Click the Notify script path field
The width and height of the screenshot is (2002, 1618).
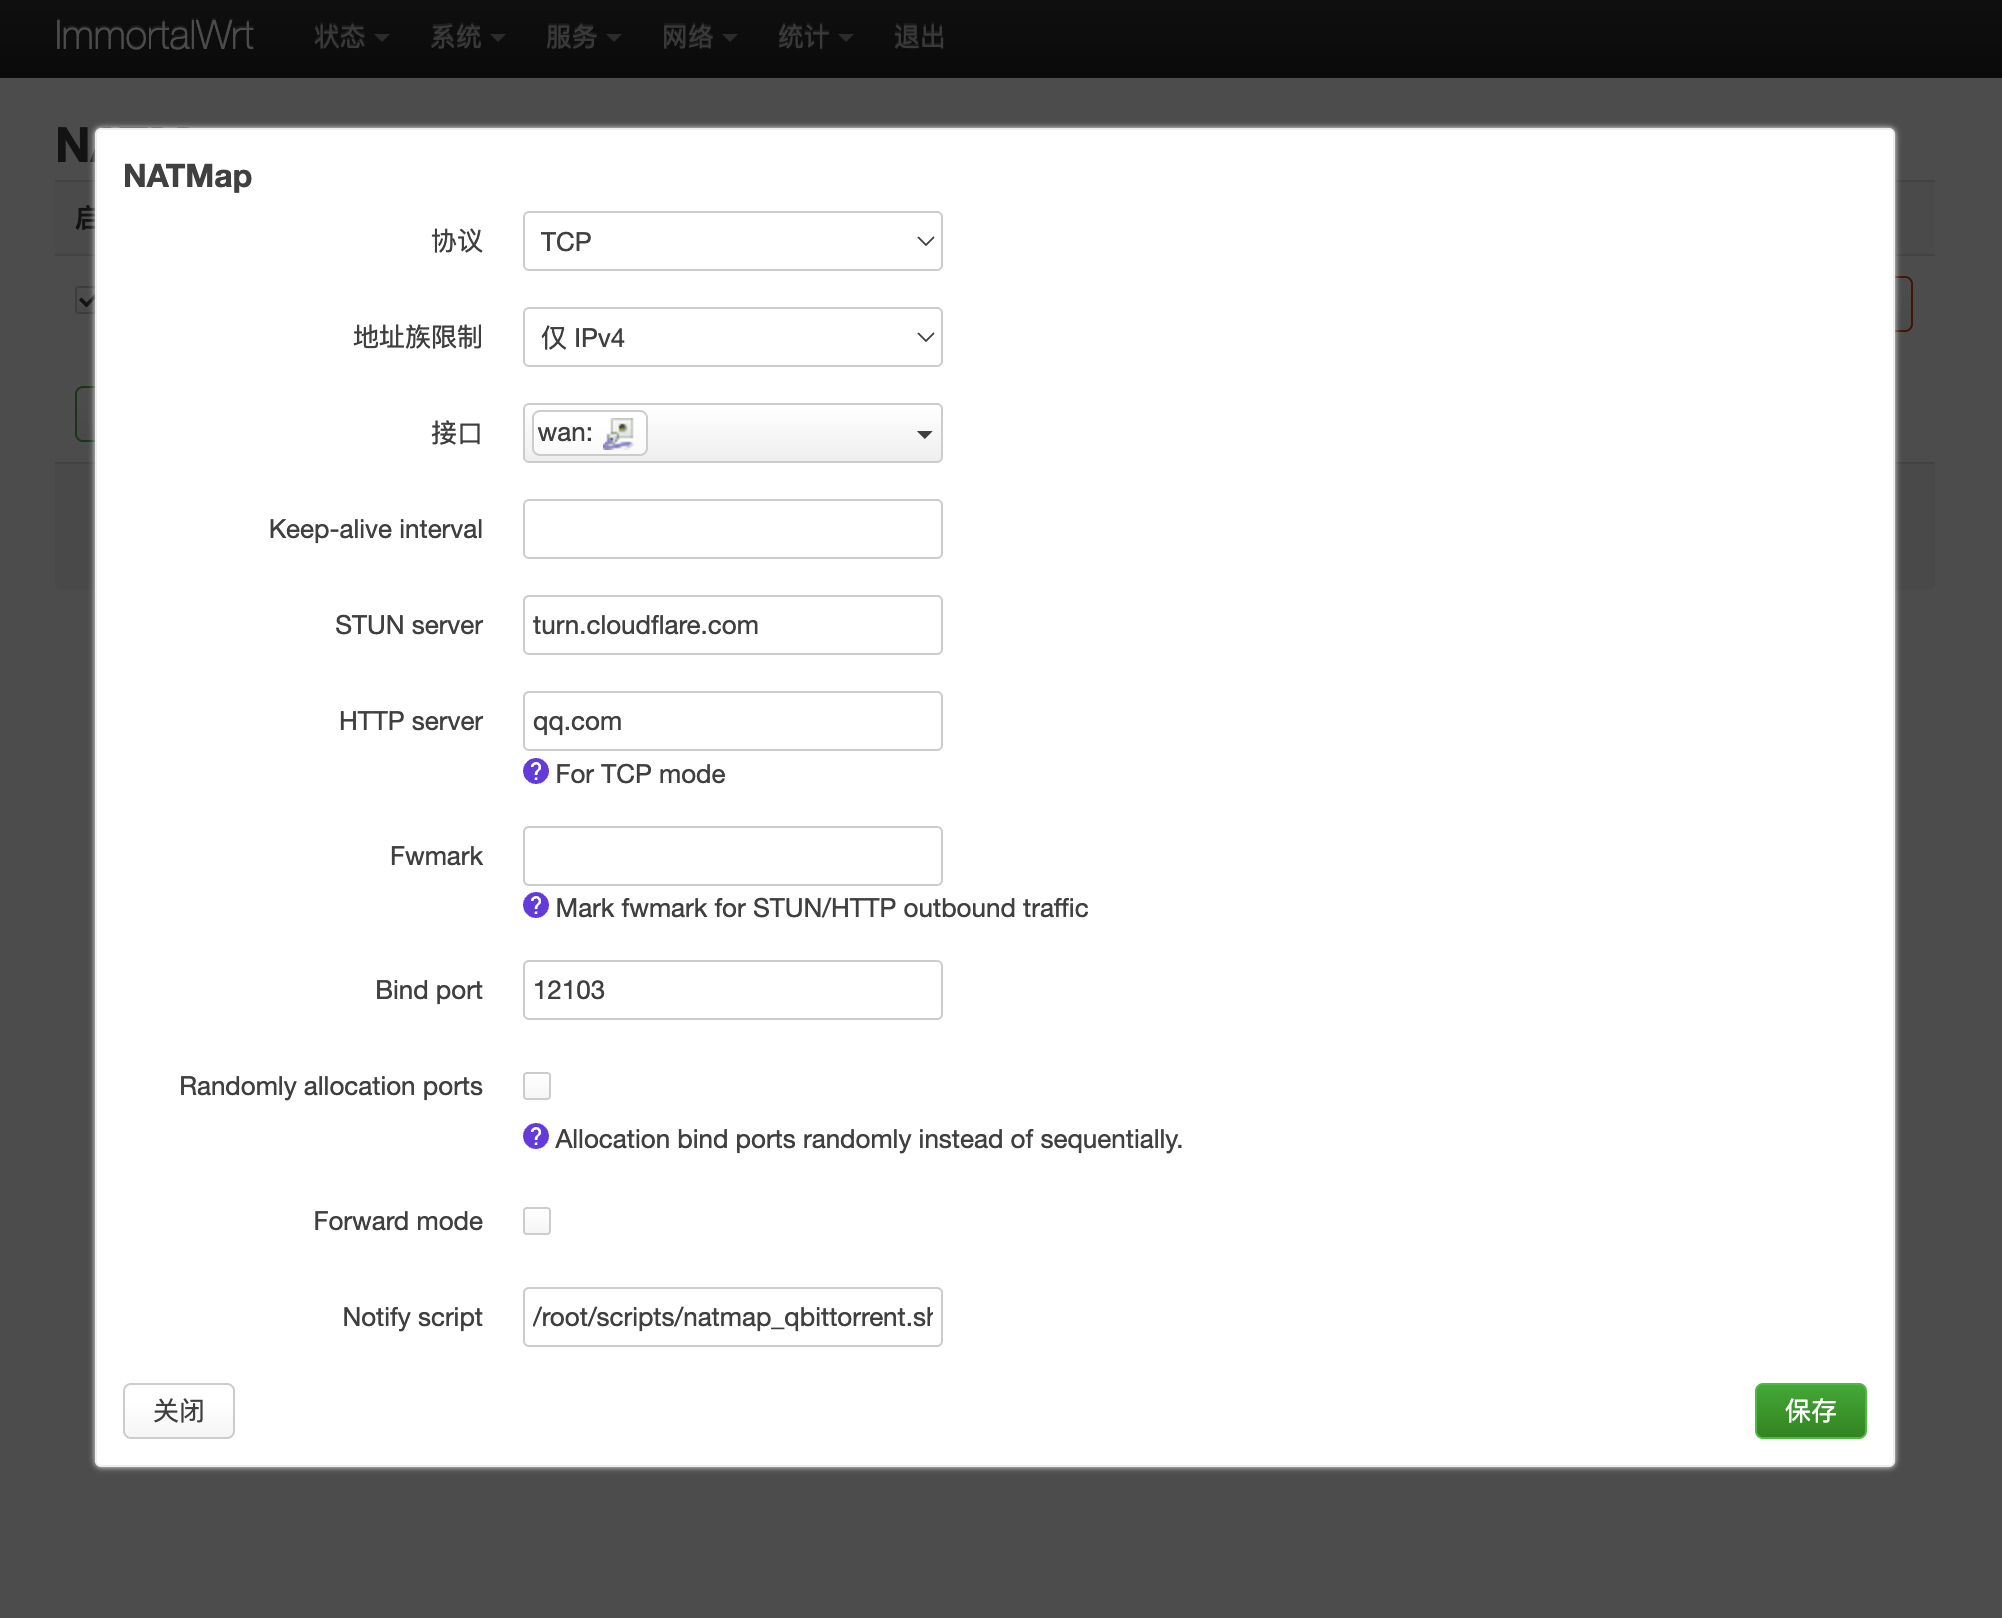tap(732, 1317)
